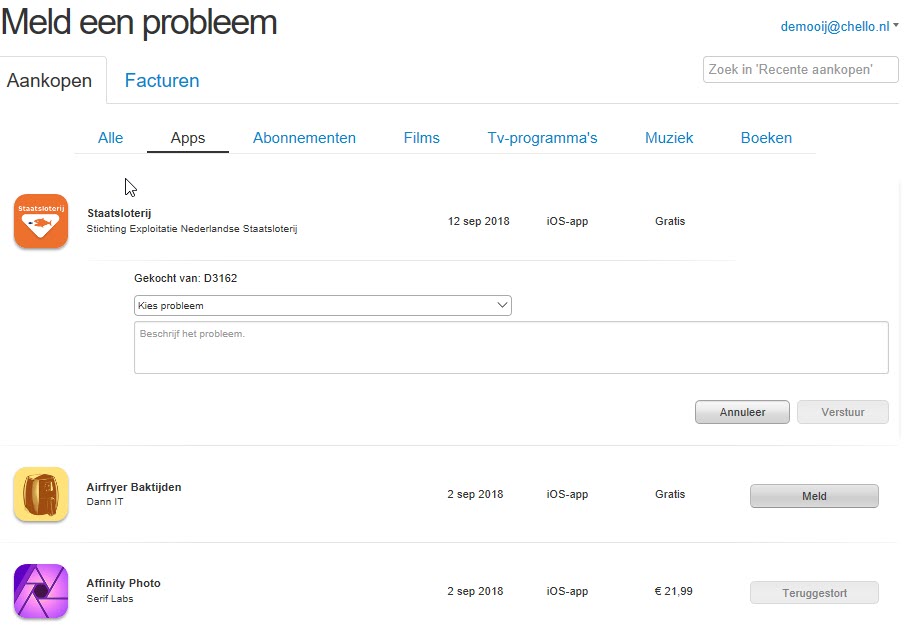
Task: Click into 'Beschrijf het probleem' text area
Action: pos(511,348)
